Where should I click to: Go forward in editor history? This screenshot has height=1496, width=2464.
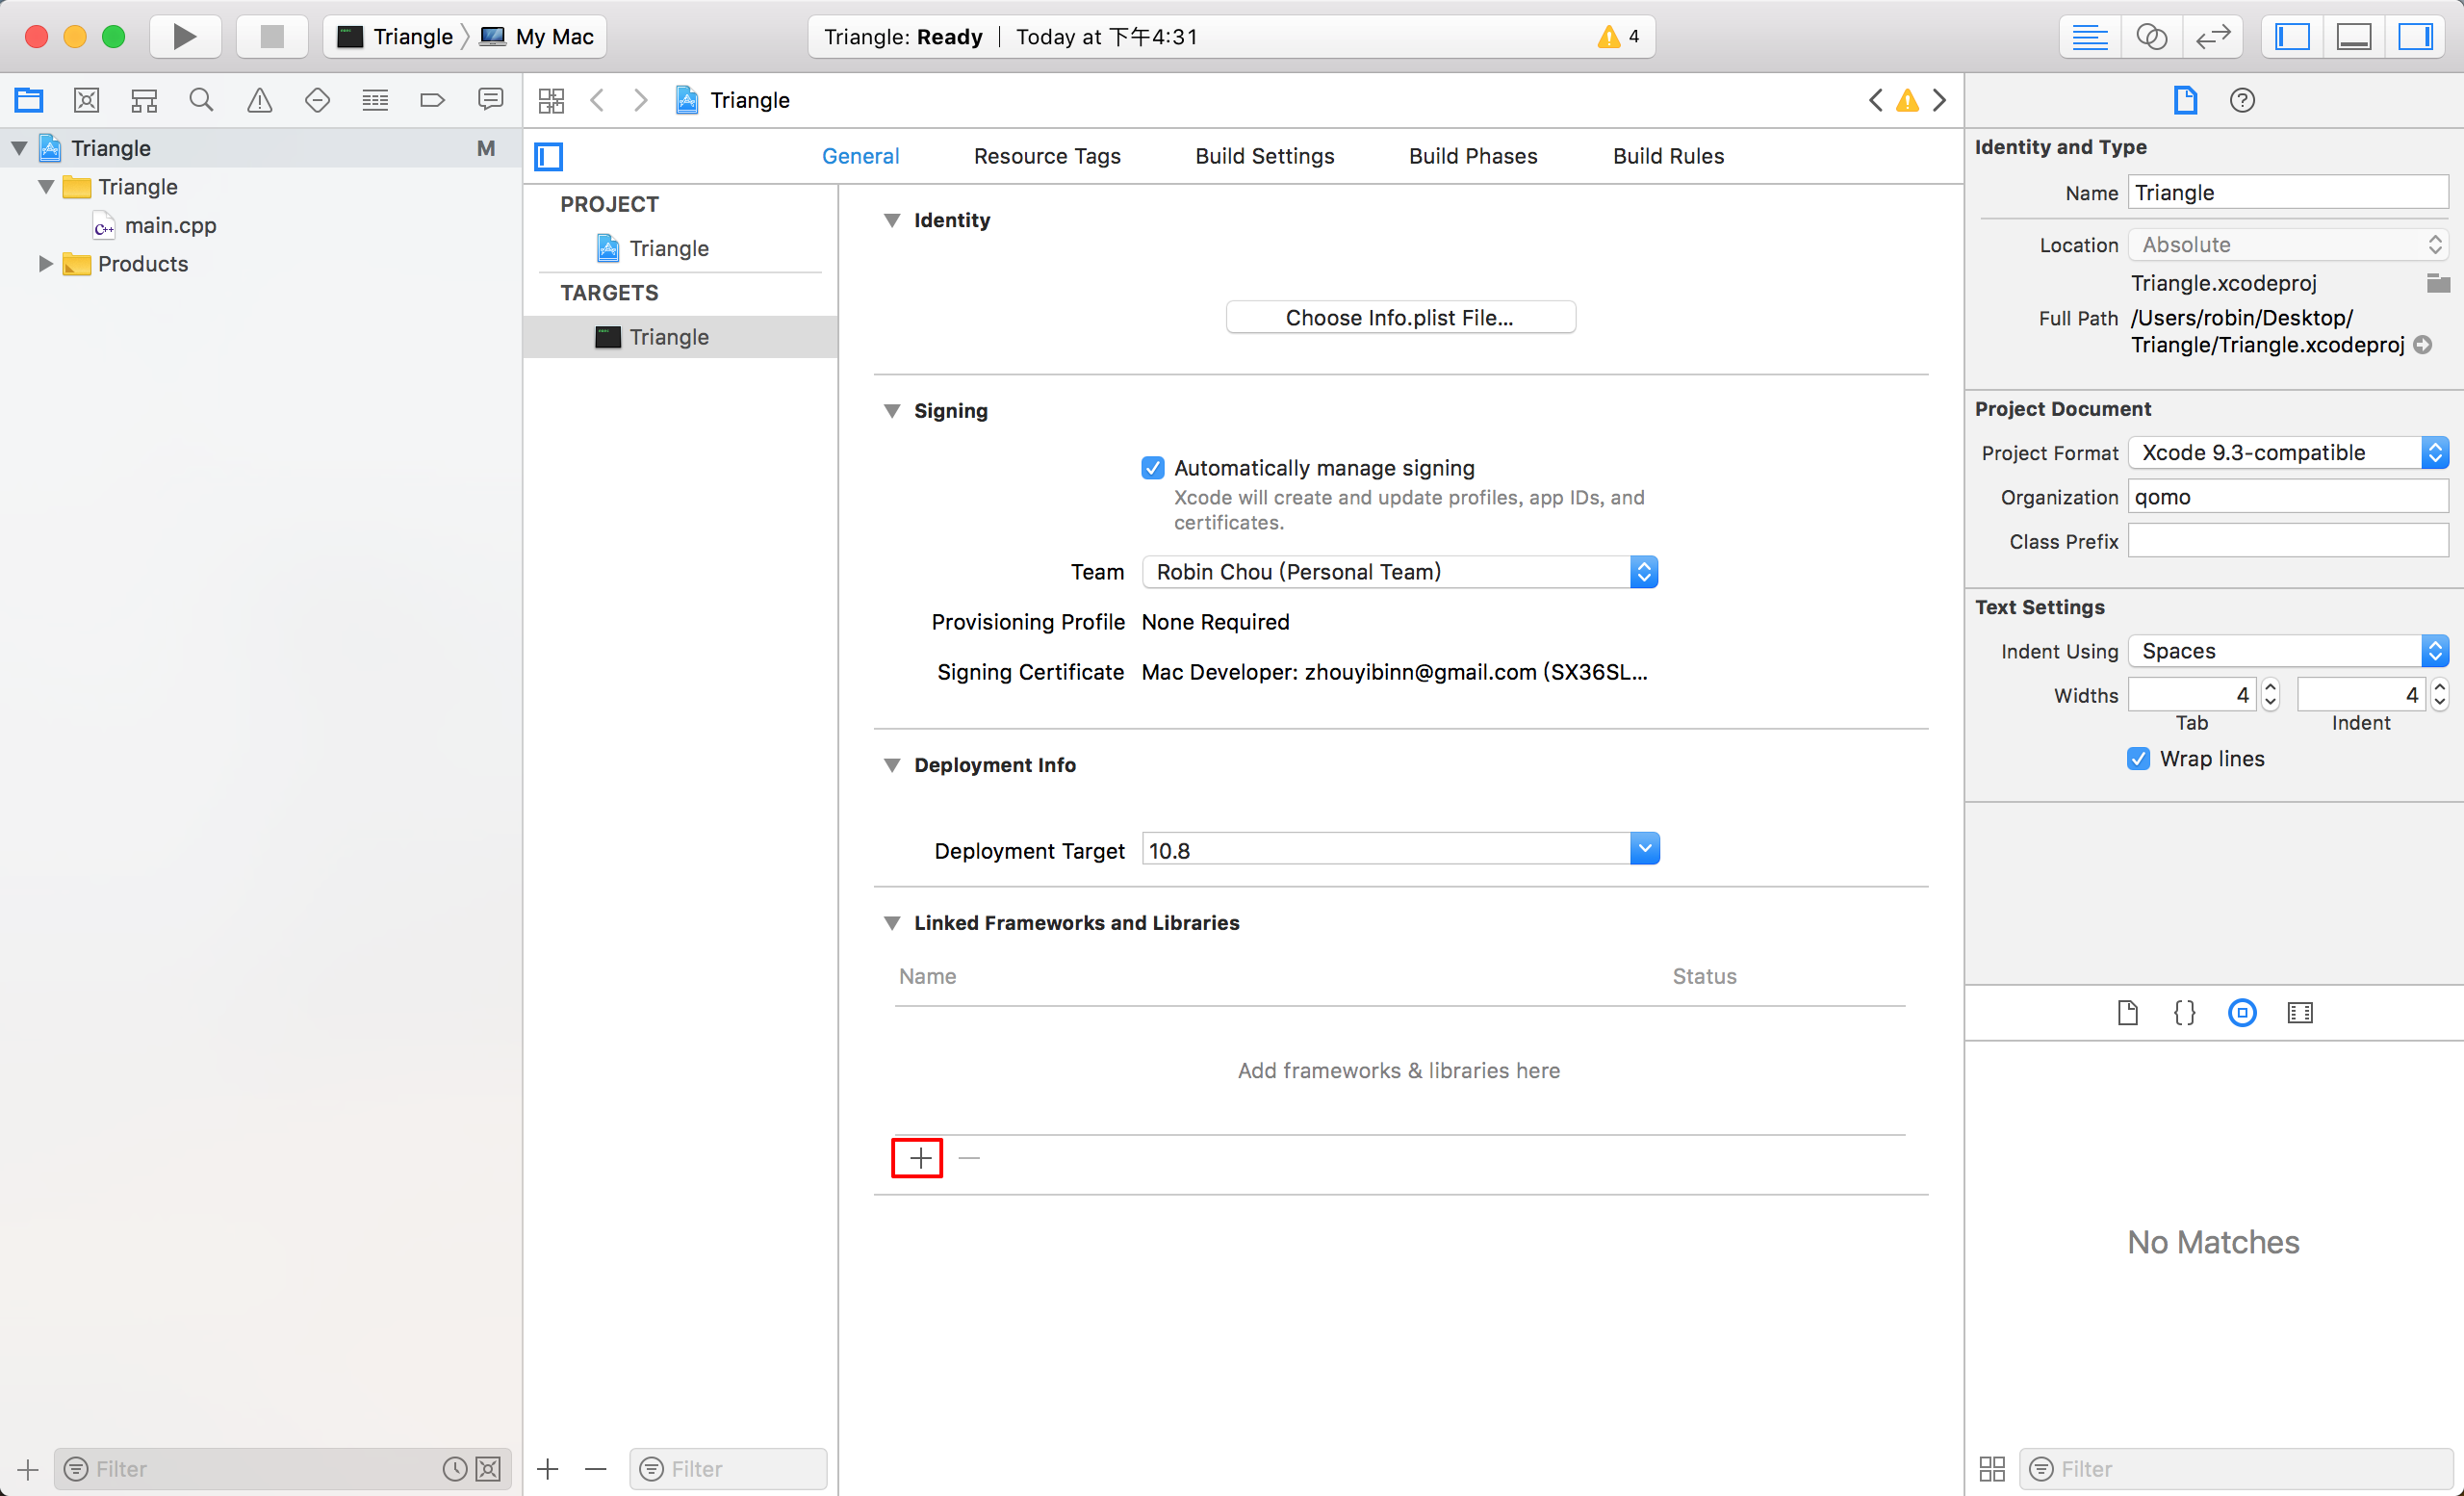(641, 100)
